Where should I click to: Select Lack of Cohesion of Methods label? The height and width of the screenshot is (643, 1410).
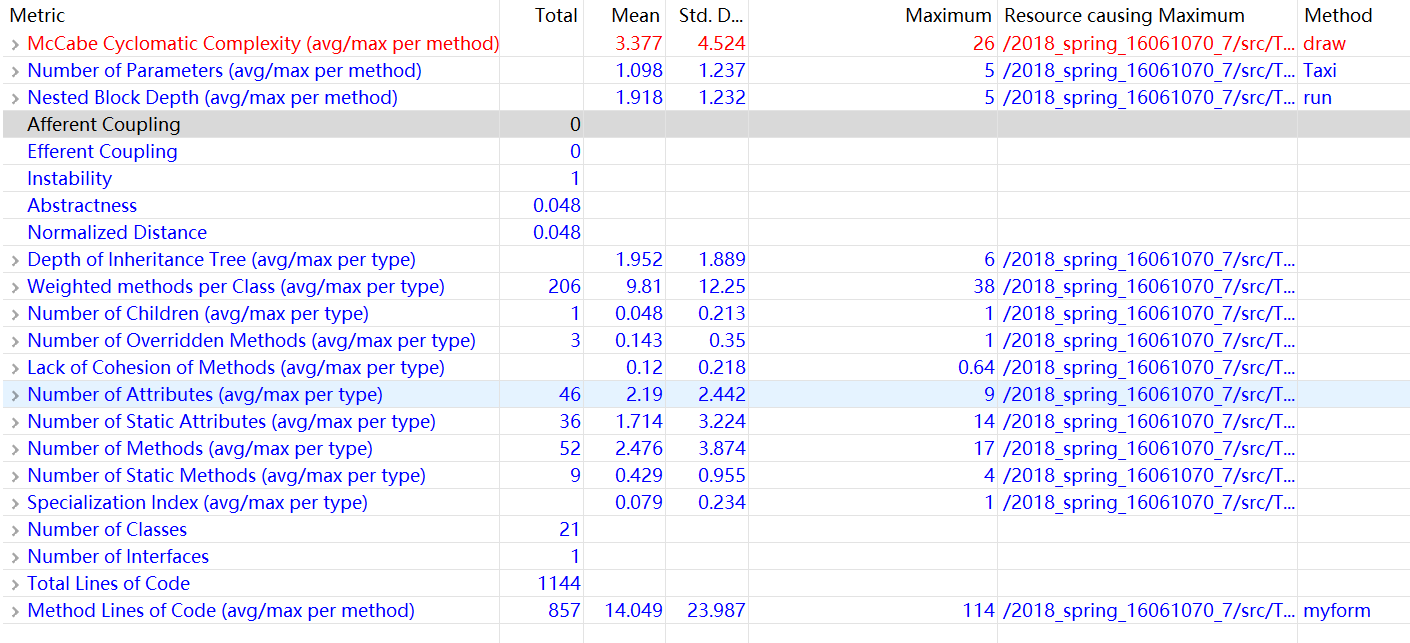click(236, 368)
